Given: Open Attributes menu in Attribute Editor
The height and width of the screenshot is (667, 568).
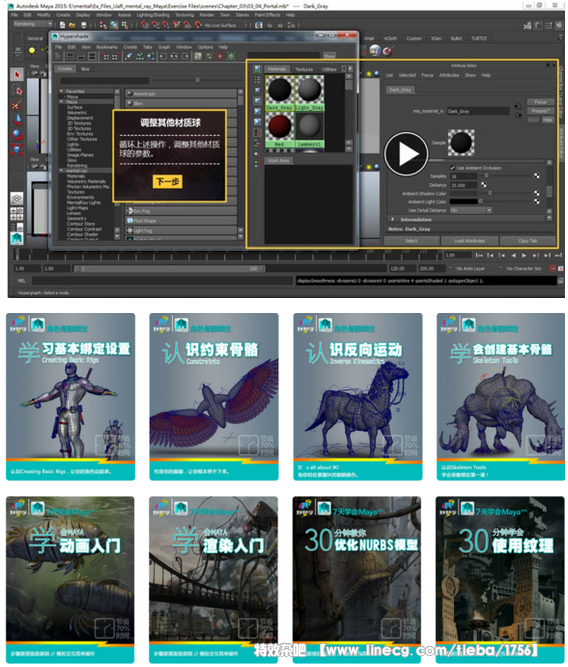Looking at the screenshot, I should [449, 75].
